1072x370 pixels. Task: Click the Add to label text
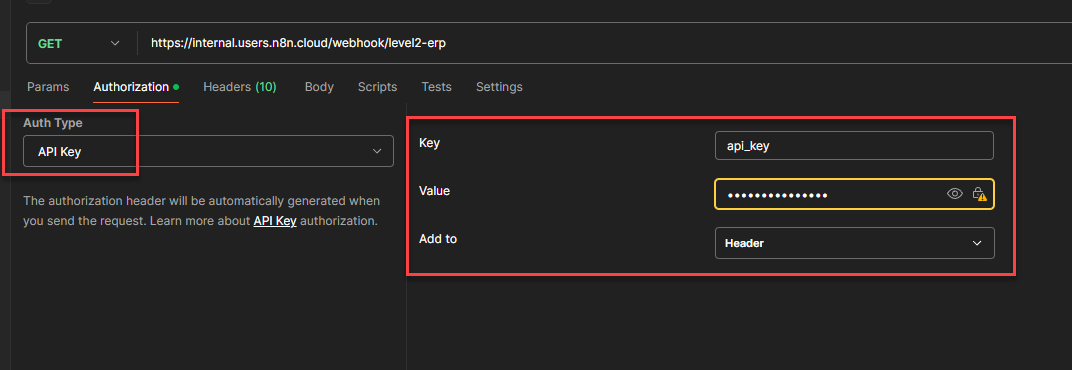coord(438,239)
